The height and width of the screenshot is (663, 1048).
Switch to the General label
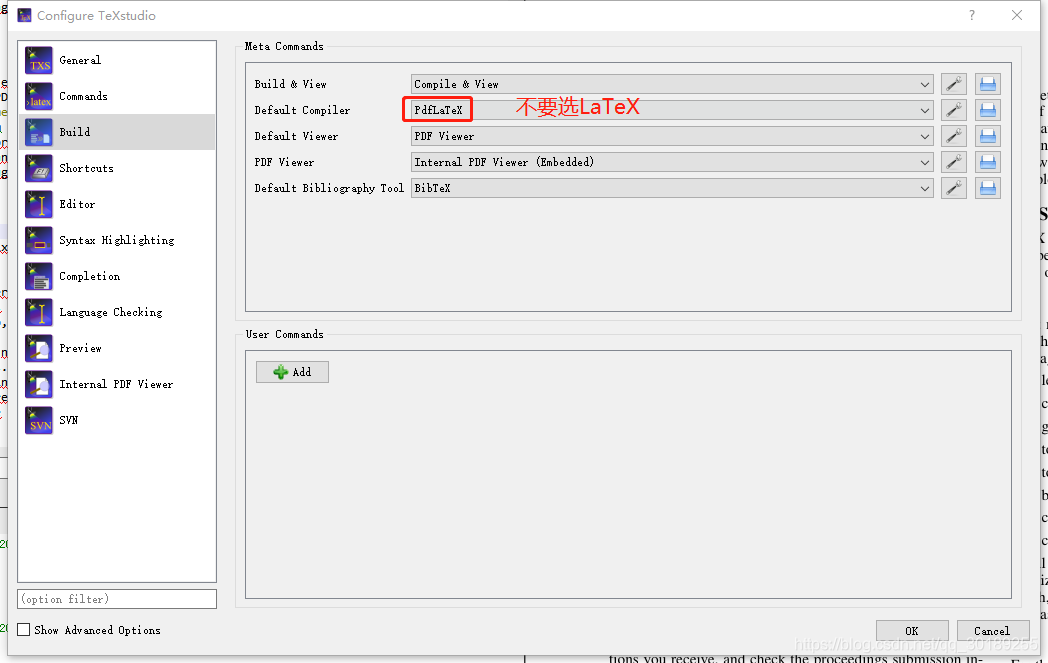[80, 60]
